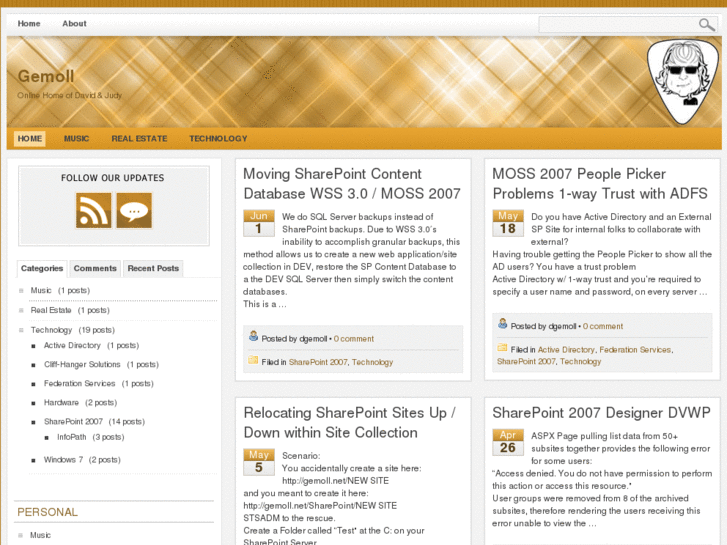Open Music link under PERSONAL heading
727x545 pixels.
pos(40,535)
